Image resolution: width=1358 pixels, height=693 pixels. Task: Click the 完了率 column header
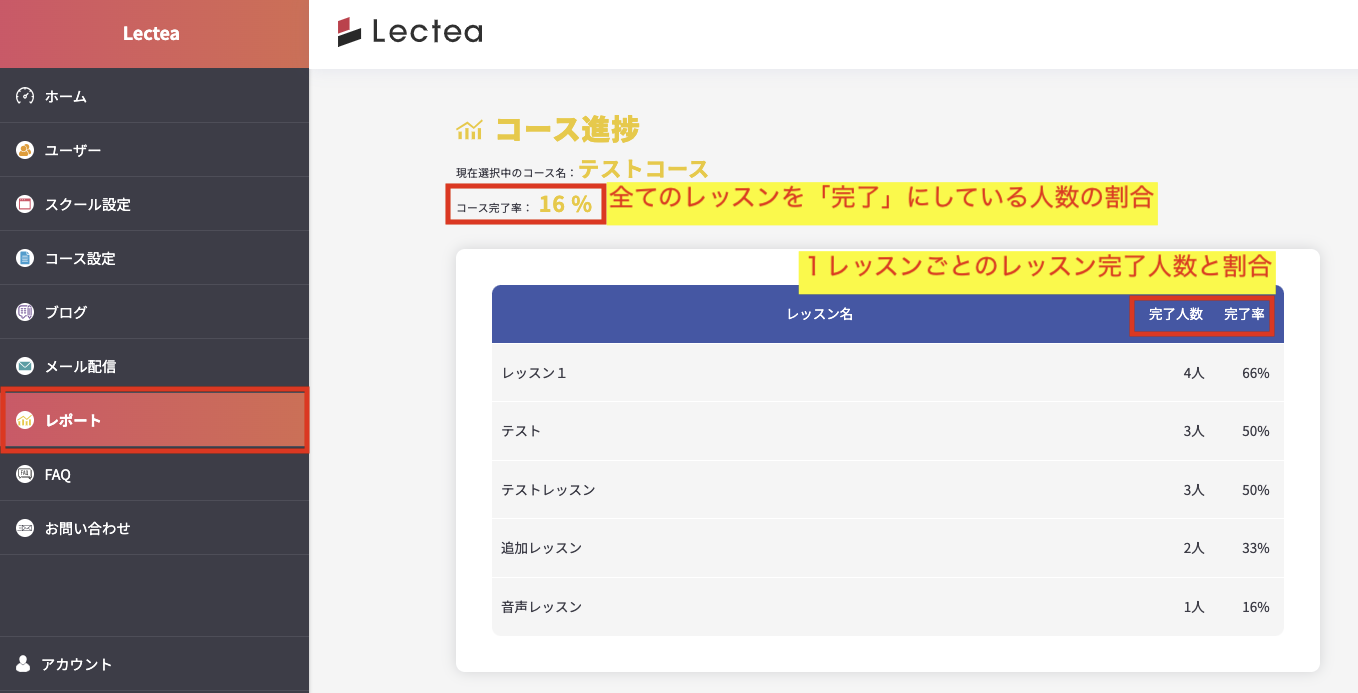point(1244,314)
